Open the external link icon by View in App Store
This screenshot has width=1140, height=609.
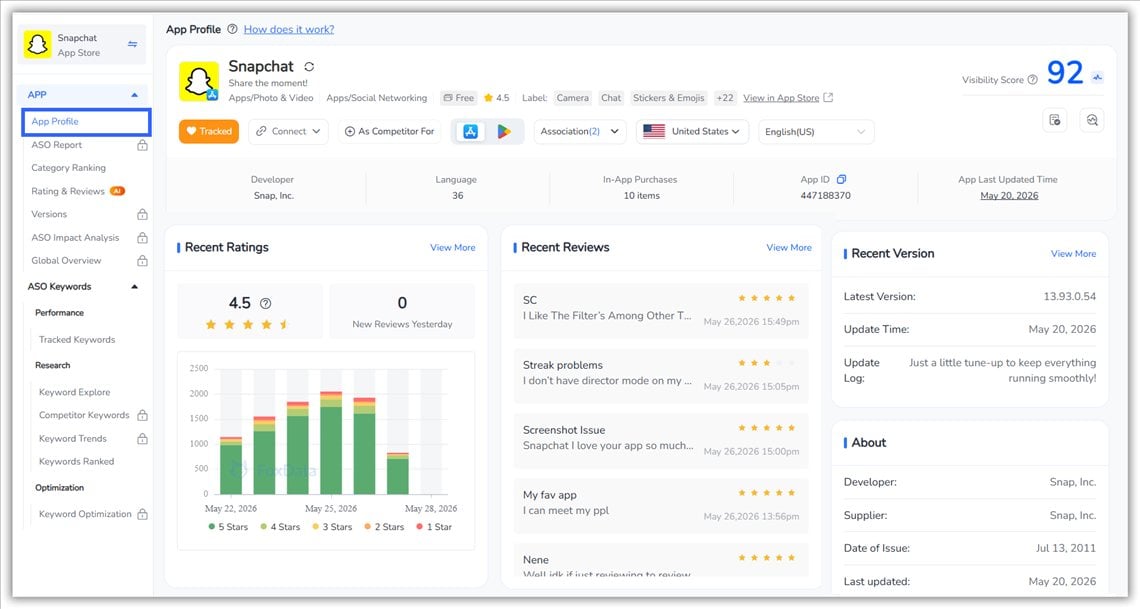click(x=828, y=97)
